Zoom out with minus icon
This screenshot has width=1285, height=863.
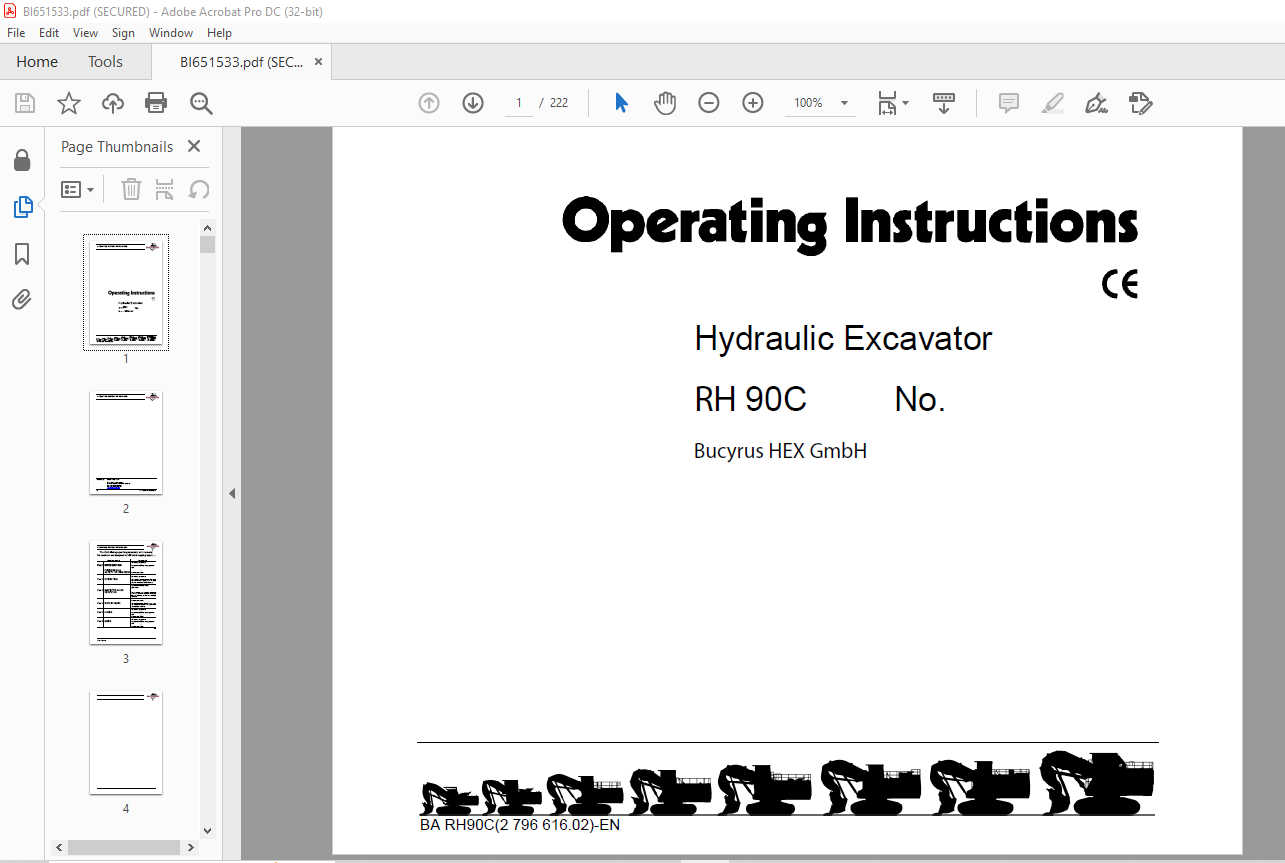(709, 103)
